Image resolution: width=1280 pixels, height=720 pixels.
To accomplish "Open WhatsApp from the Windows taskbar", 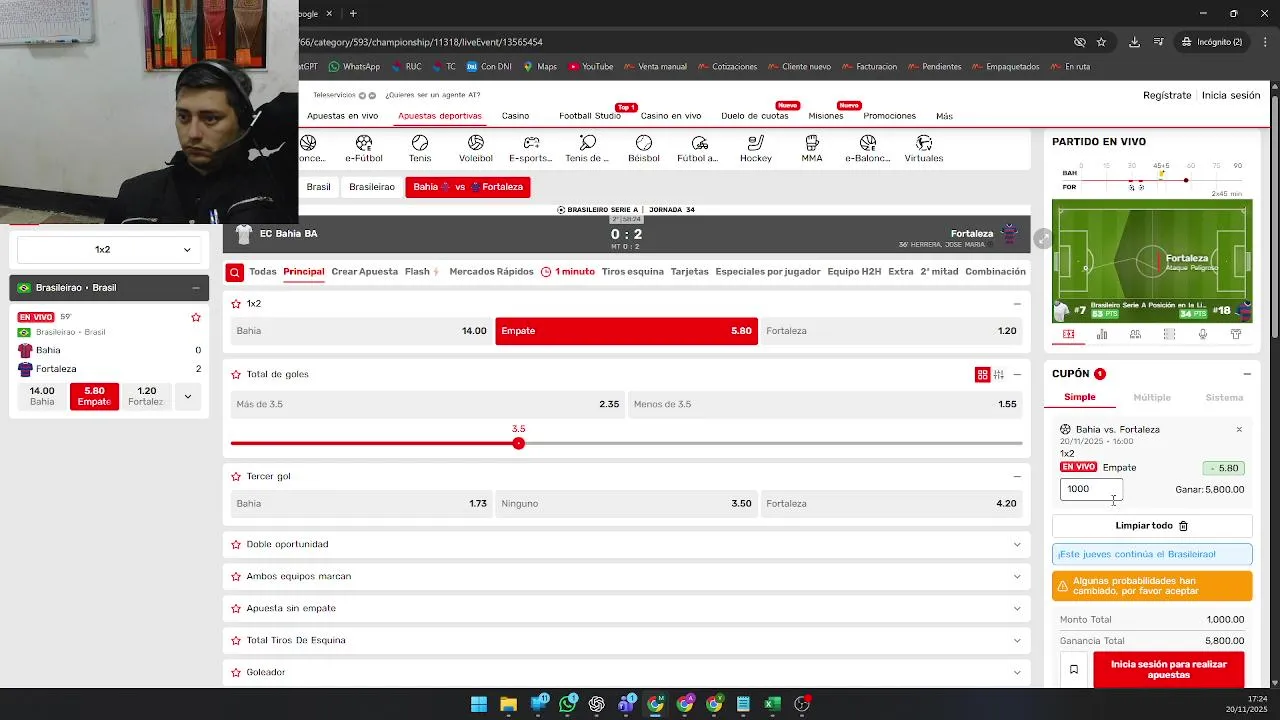I will [568, 704].
